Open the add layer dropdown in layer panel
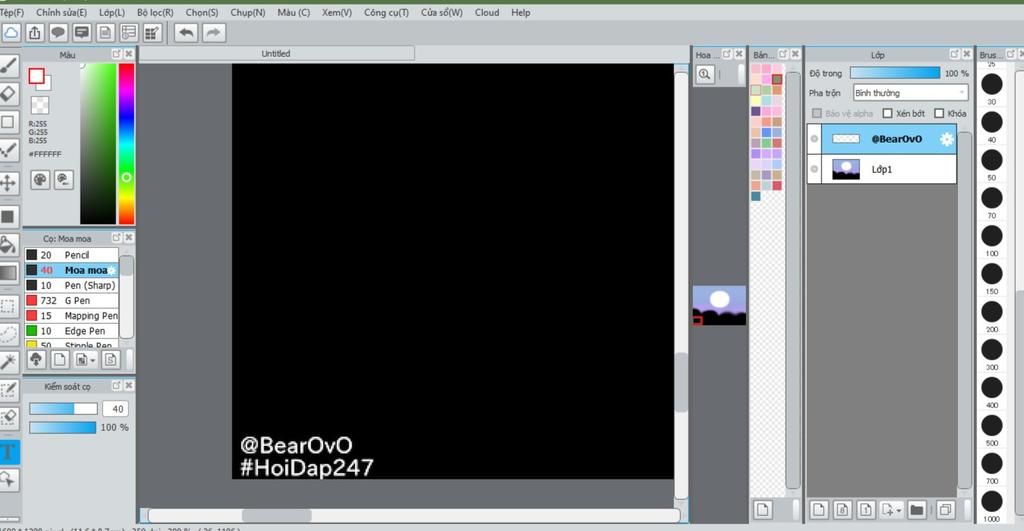The image size is (1024, 531). tap(891, 509)
